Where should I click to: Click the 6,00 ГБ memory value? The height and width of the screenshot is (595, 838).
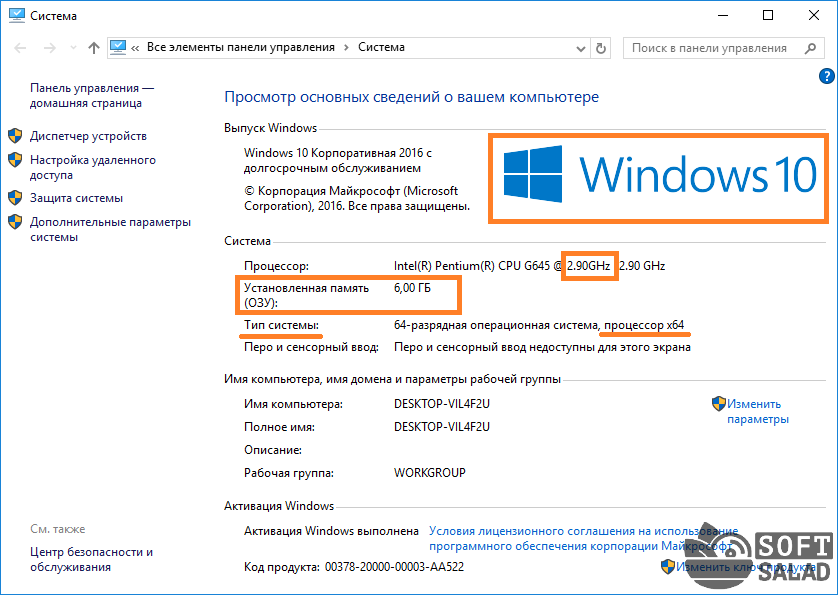(x=412, y=288)
